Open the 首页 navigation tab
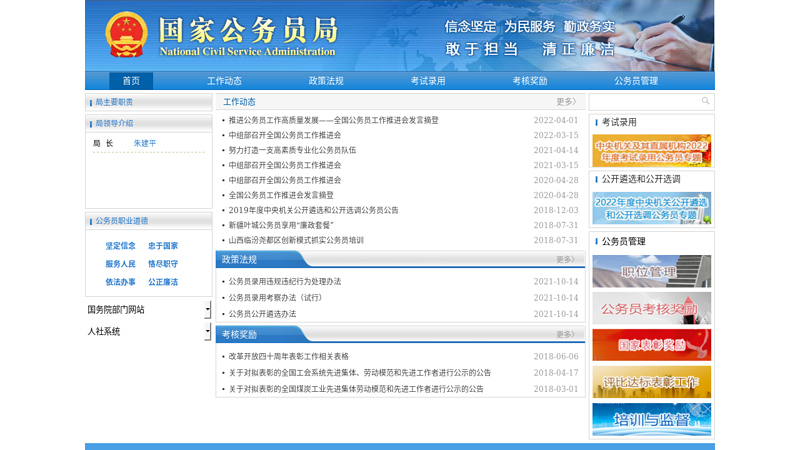 point(131,81)
